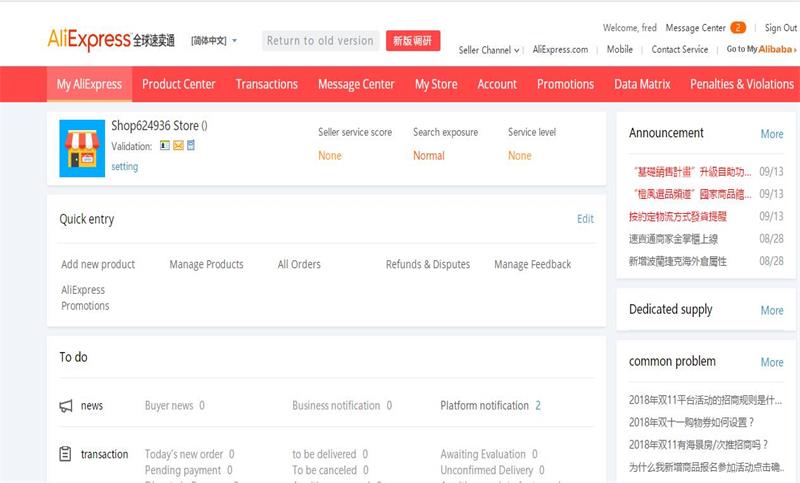Open the My AliExpress tab

[x=89, y=84]
